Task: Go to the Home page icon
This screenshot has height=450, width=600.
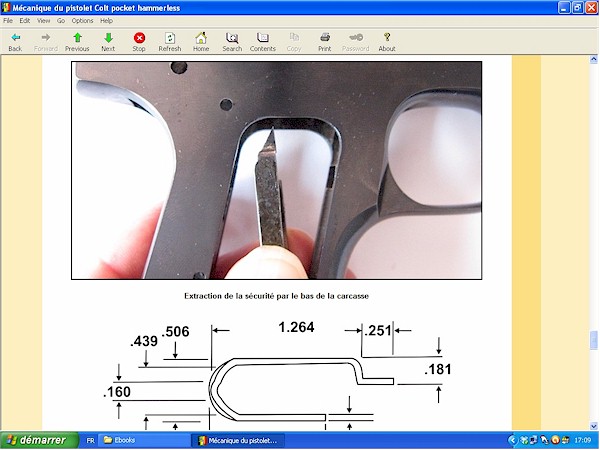Action: click(x=201, y=41)
